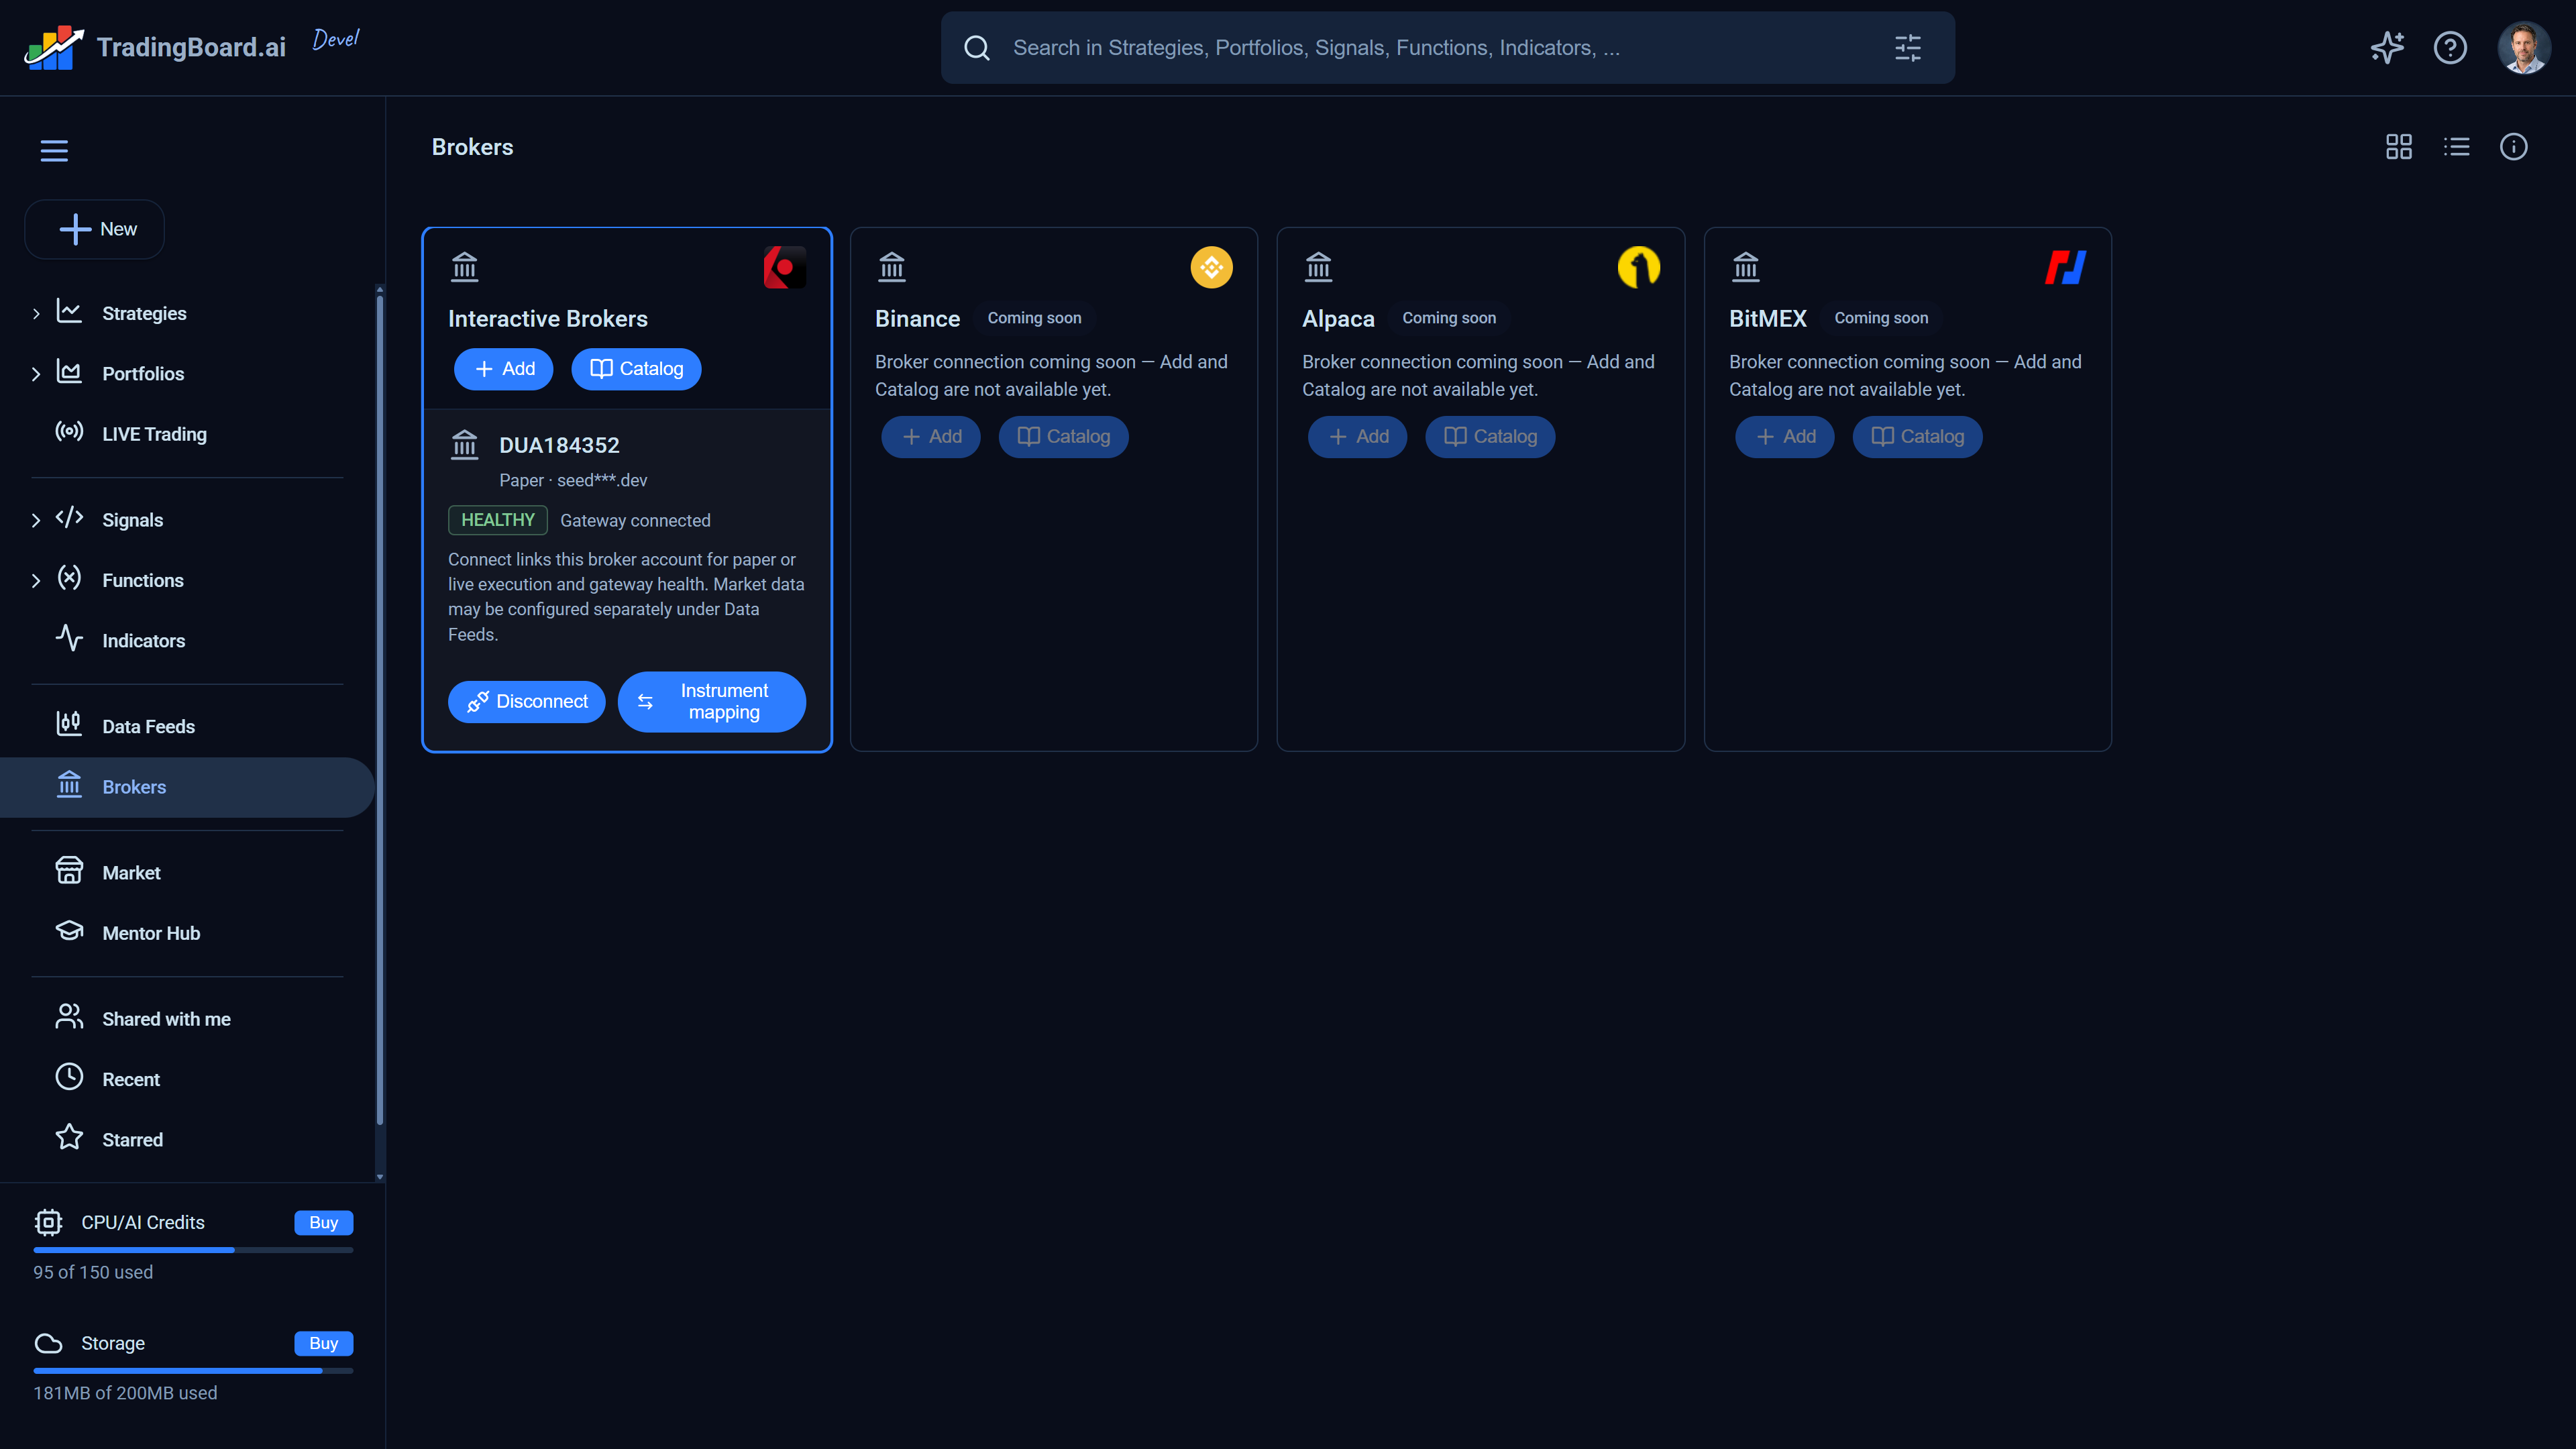Click the Interactive Brokers red logo
2576x1449 pixels.
[x=784, y=267]
